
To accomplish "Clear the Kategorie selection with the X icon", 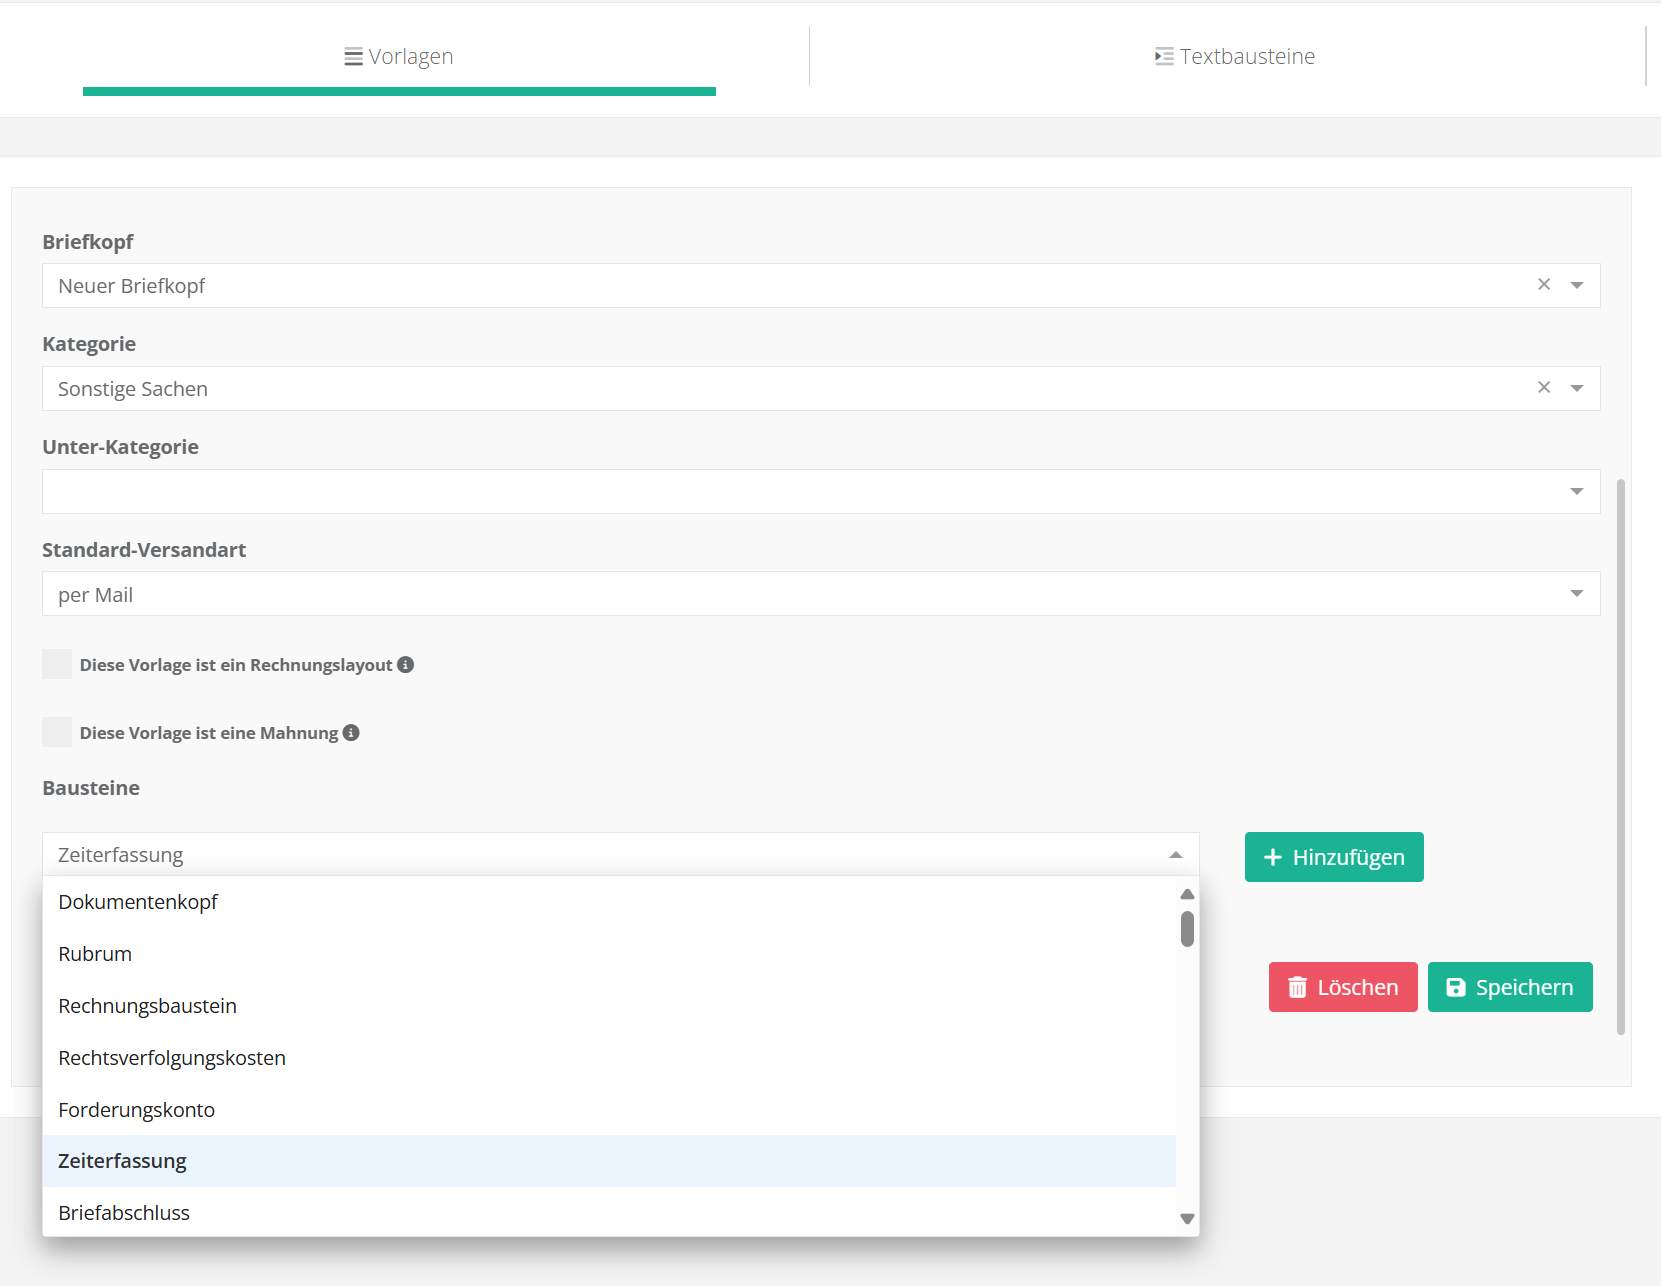I will [1544, 388].
